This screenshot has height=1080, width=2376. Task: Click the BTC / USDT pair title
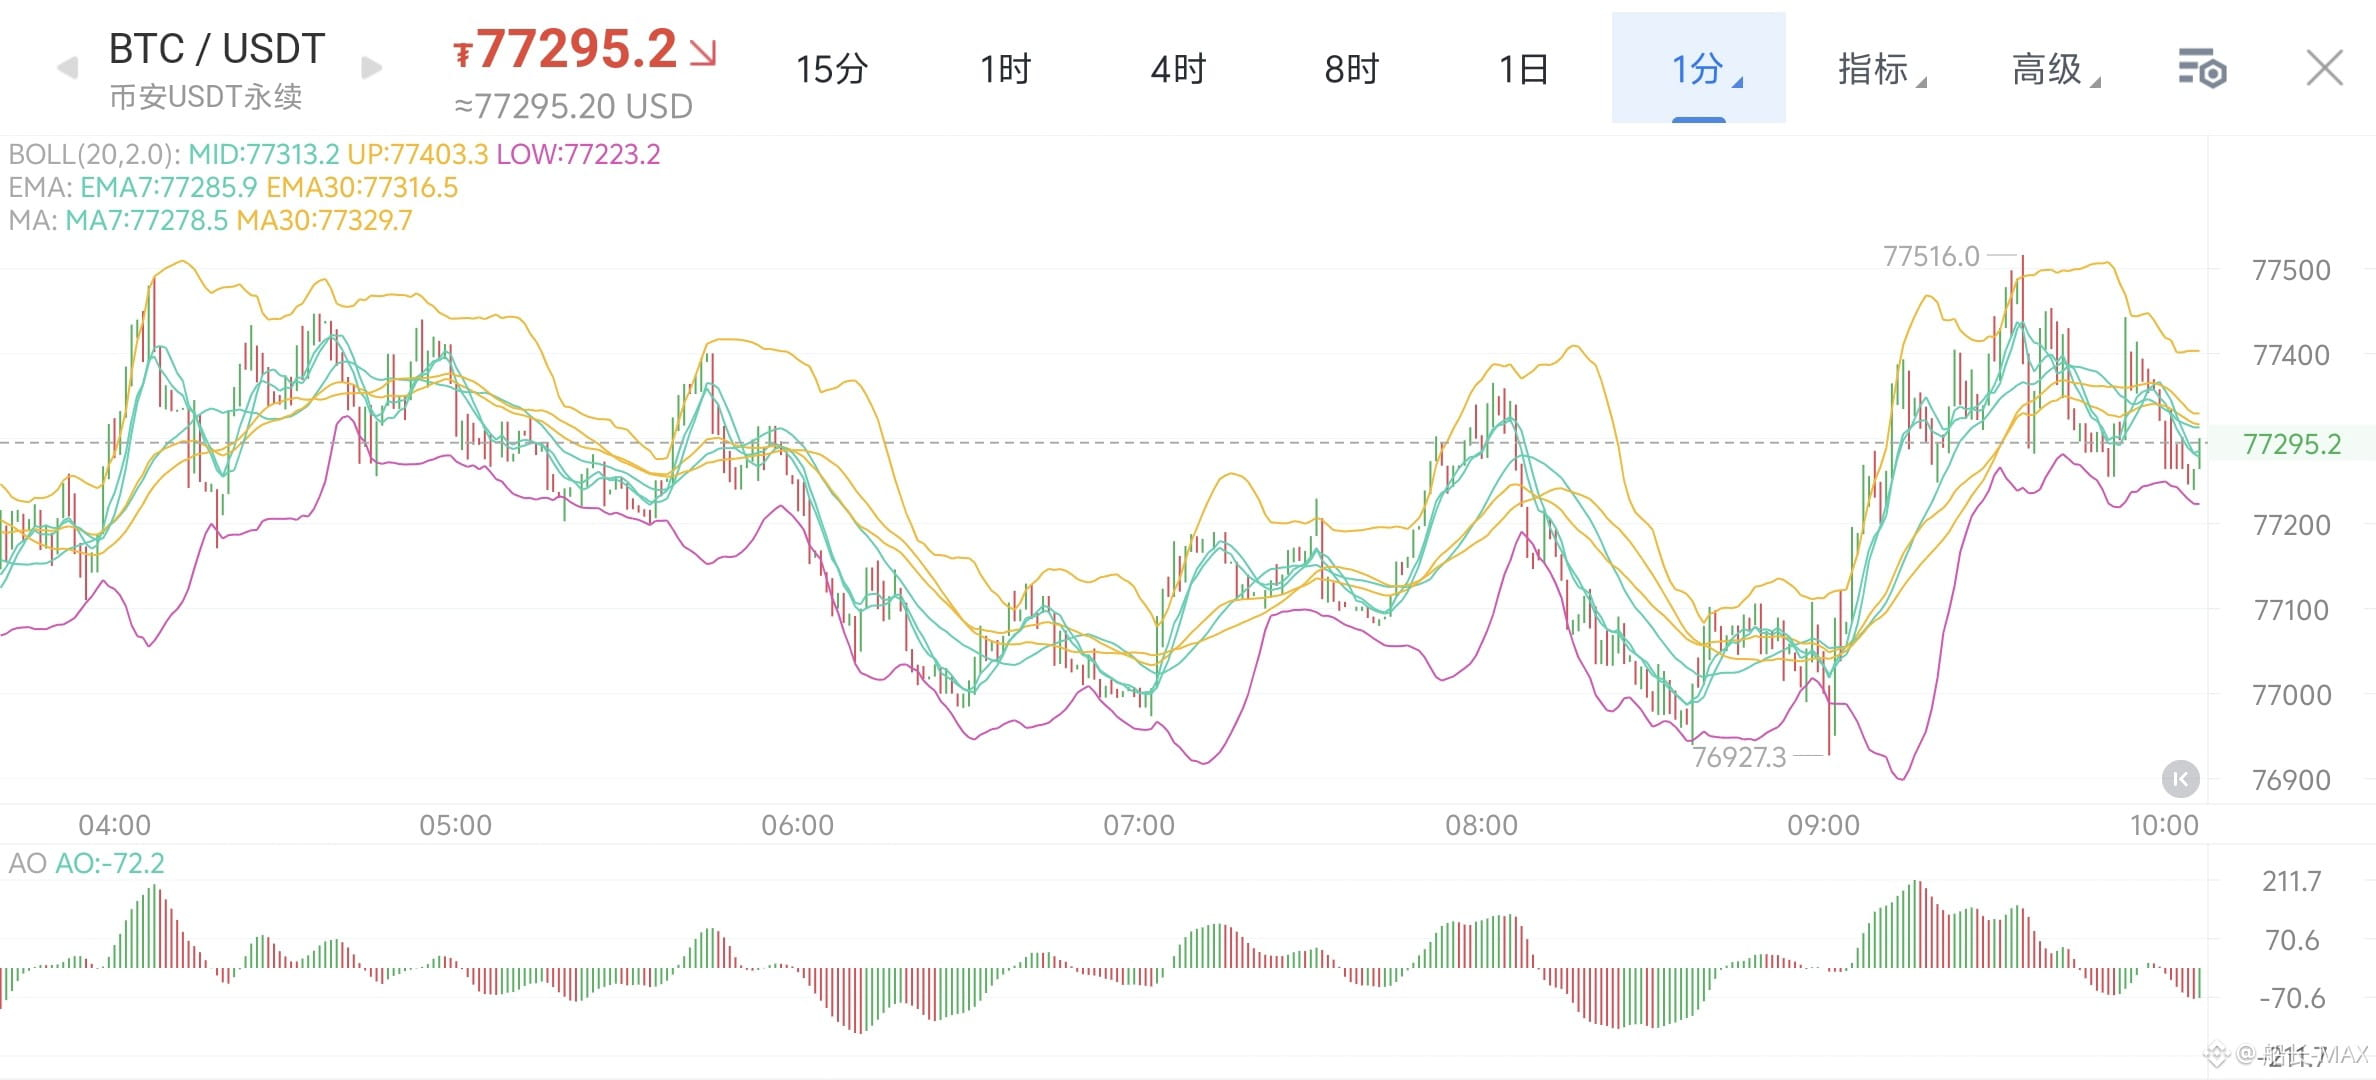click(x=217, y=49)
